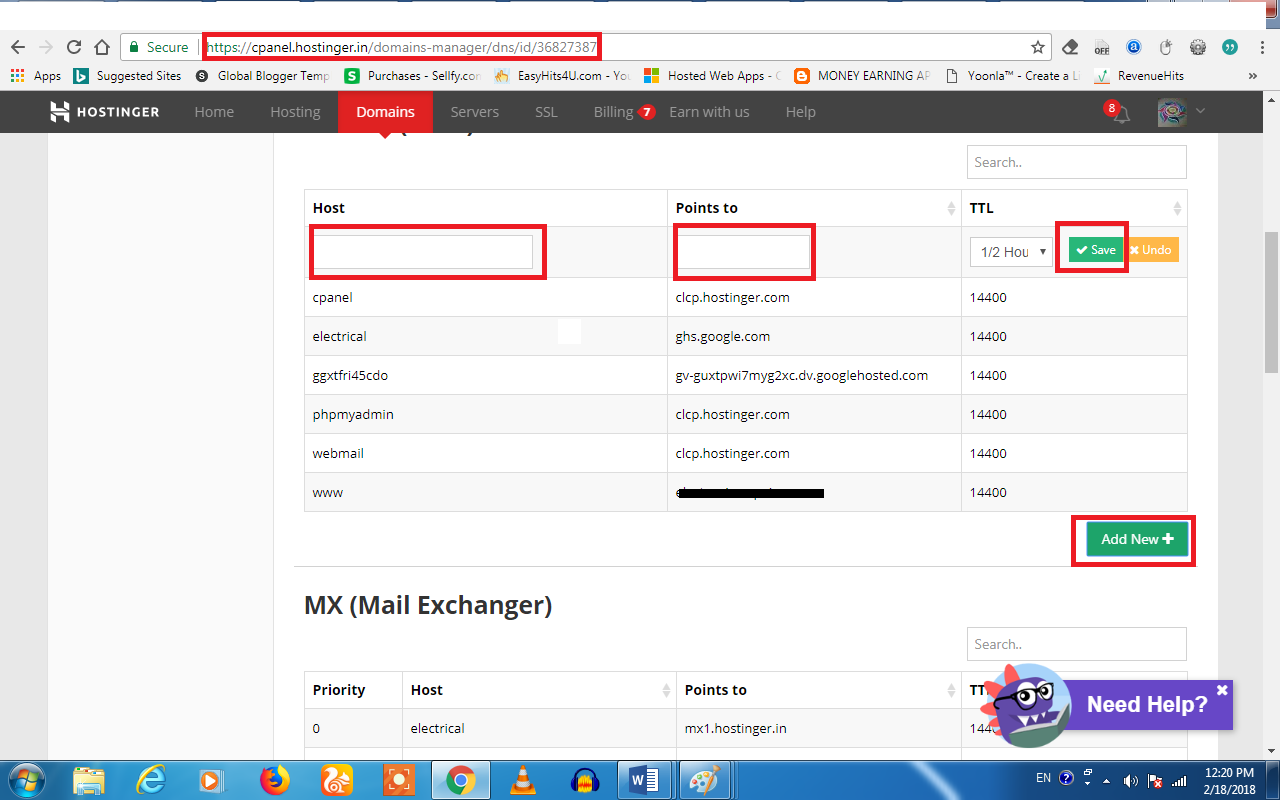Switch to Word in the taskbar

pyautogui.click(x=644, y=780)
